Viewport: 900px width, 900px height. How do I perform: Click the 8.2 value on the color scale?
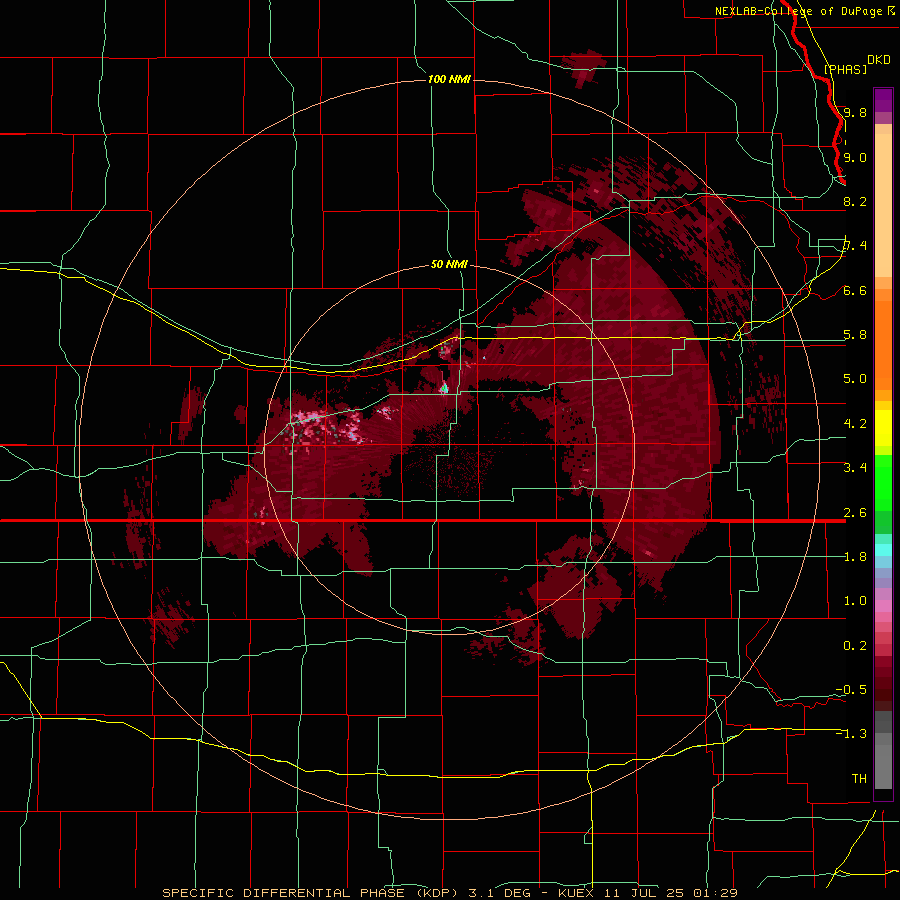click(x=855, y=201)
